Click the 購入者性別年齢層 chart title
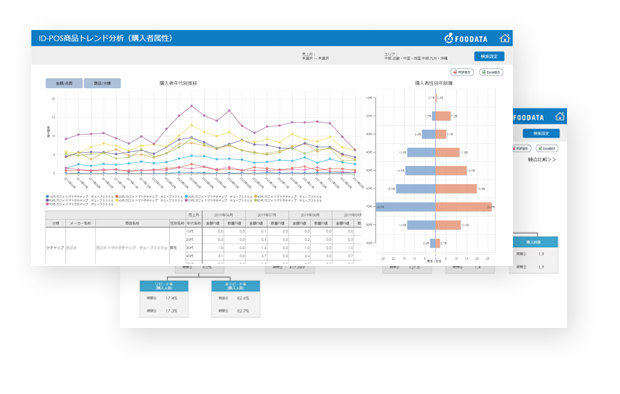This screenshot has height=394, width=620. (433, 83)
